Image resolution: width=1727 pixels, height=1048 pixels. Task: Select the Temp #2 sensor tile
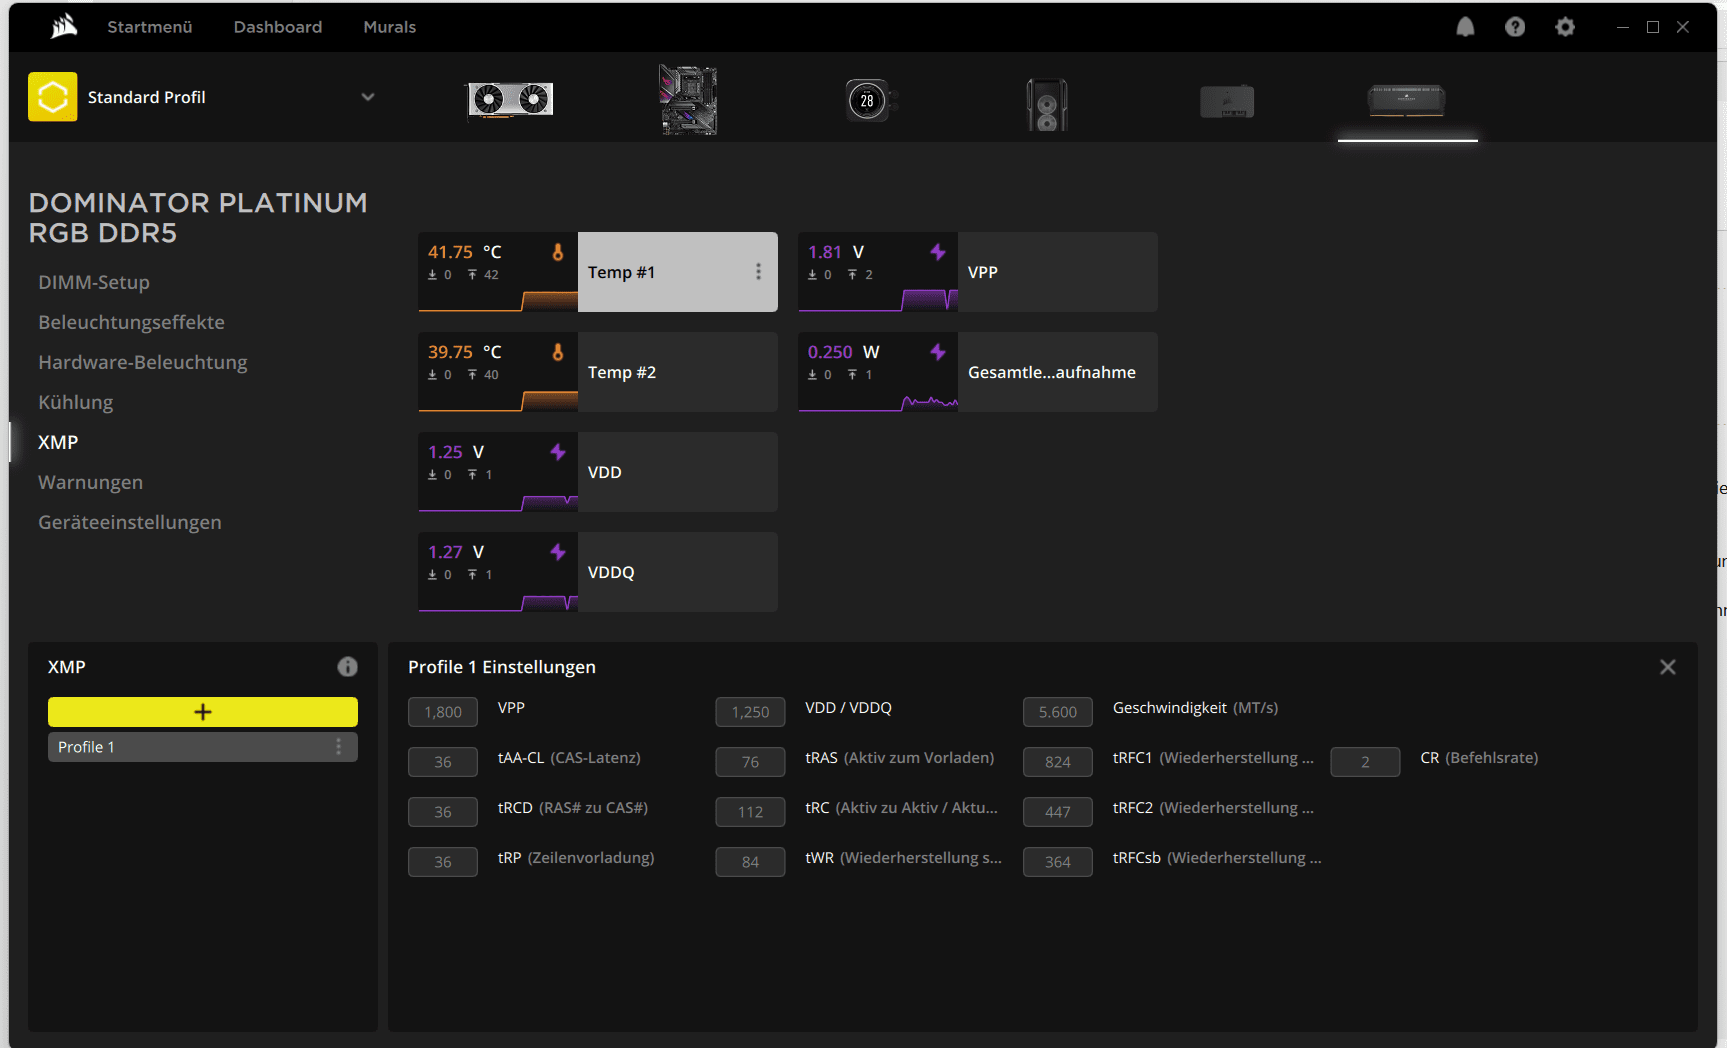[x=598, y=372]
